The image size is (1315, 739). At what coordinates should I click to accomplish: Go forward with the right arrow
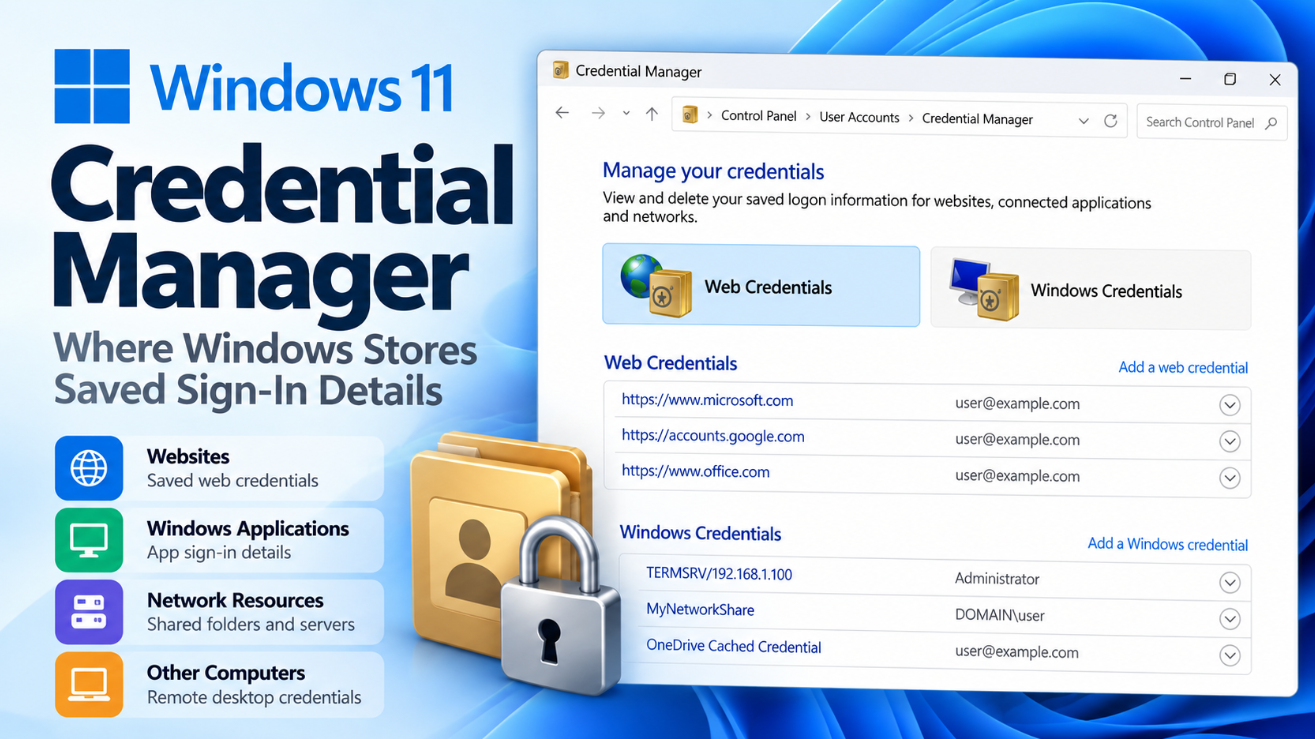point(598,113)
